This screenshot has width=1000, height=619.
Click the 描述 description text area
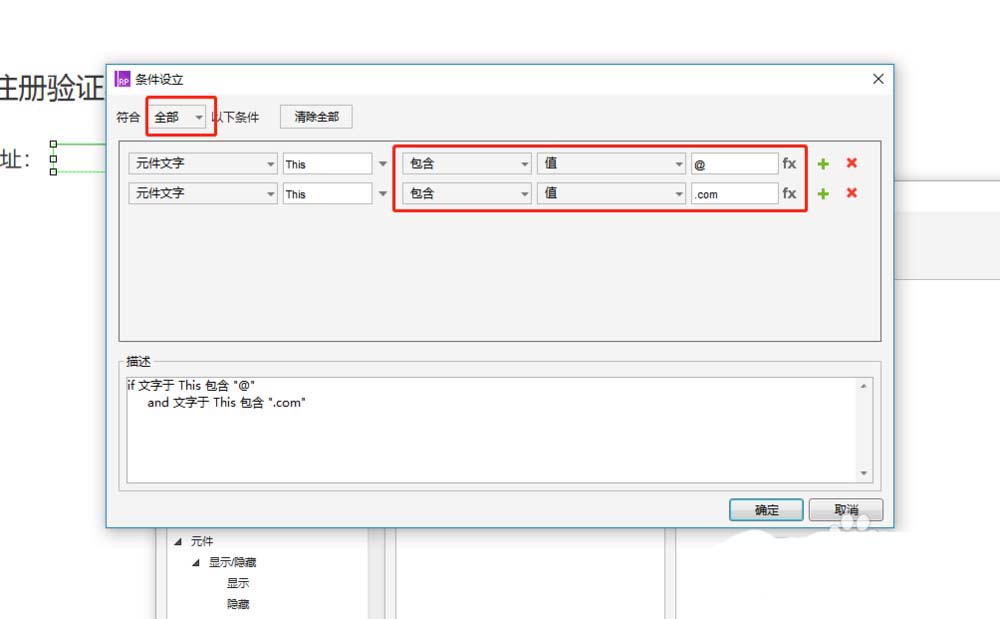(x=492, y=430)
